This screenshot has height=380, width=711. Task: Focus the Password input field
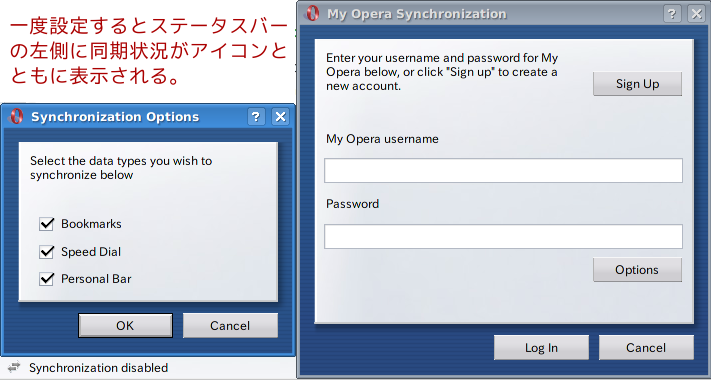(x=503, y=236)
